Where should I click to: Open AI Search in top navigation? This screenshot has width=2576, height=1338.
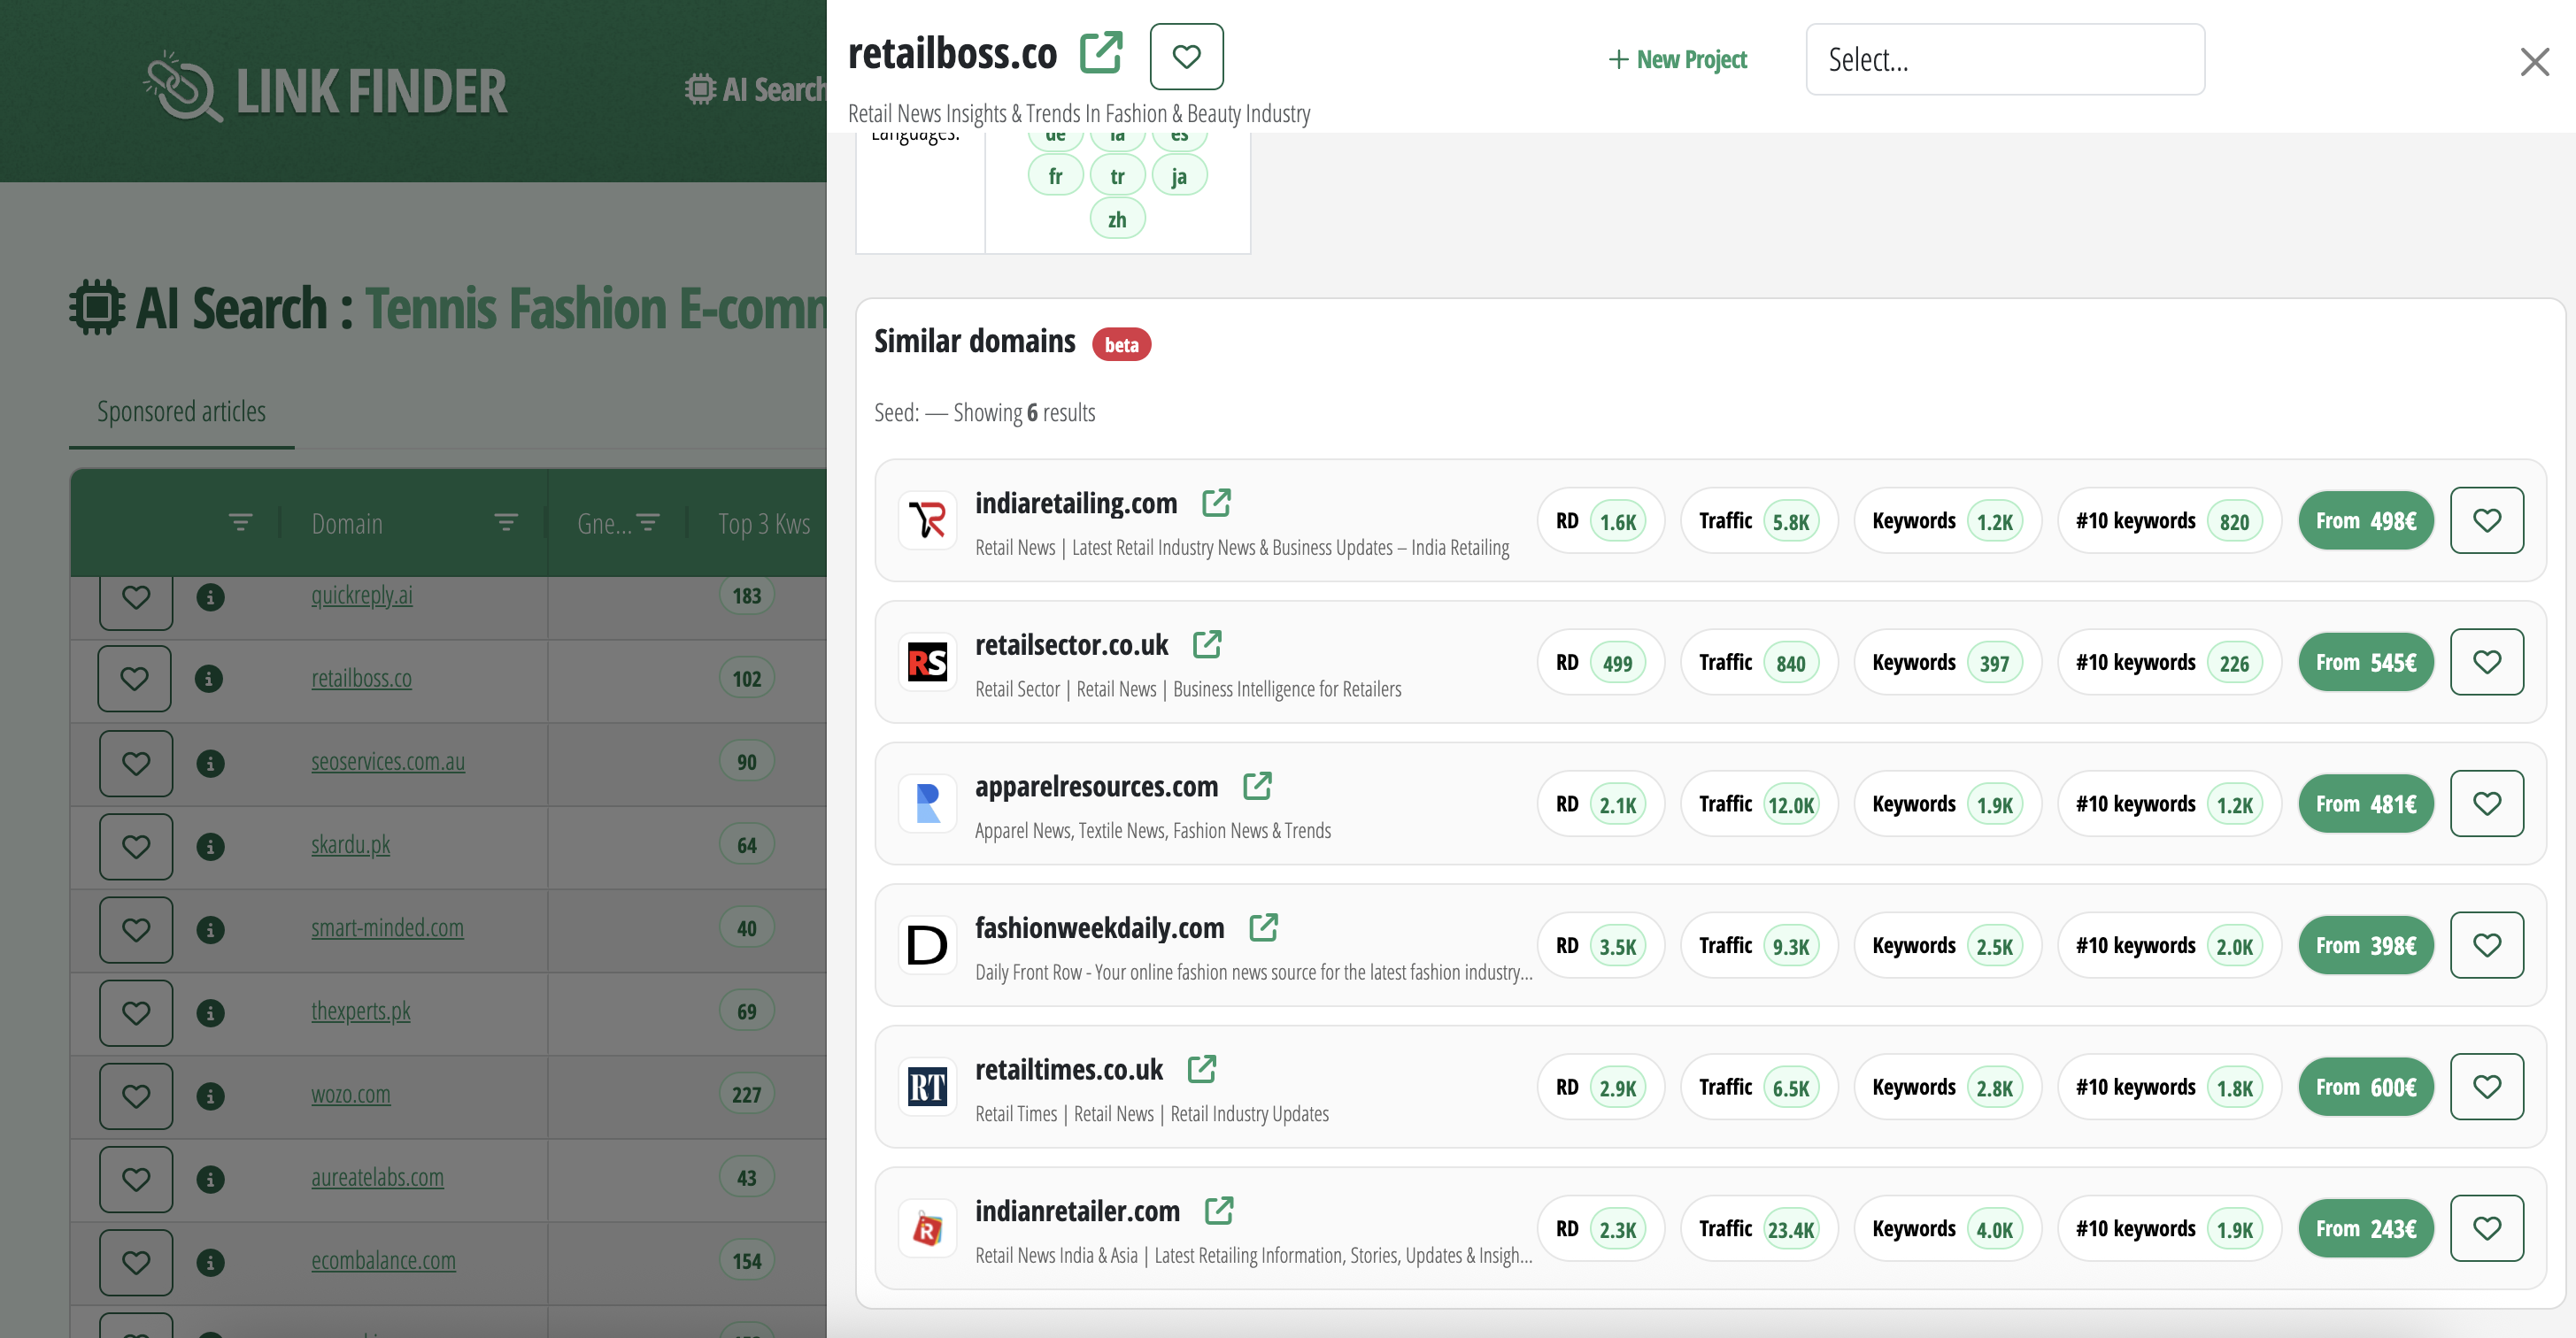point(756,89)
